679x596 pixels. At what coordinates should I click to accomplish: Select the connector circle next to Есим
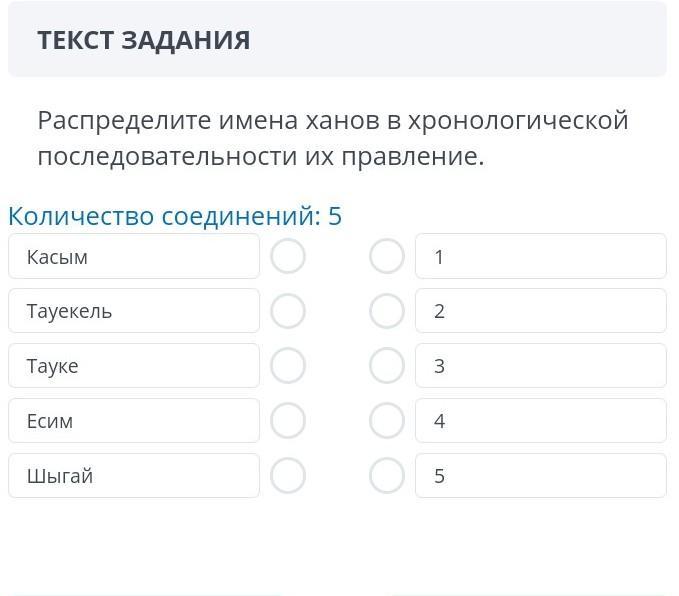pos(288,421)
